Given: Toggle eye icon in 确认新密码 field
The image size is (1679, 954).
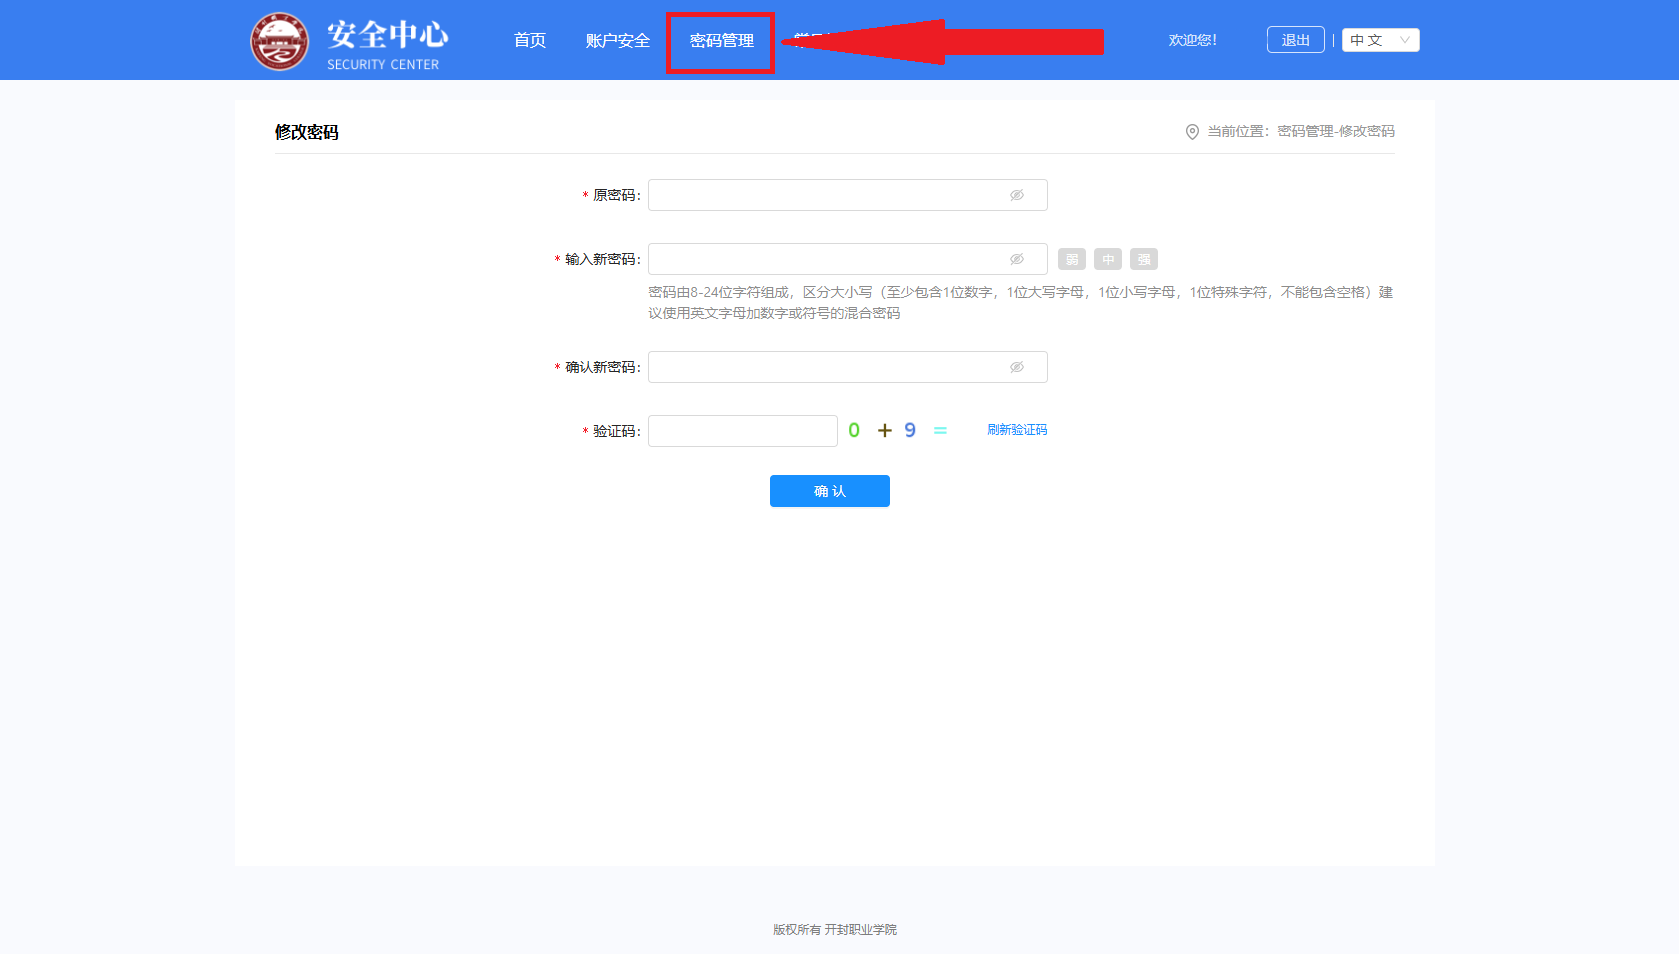Looking at the screenshot, I should [x=1016, y=367].
